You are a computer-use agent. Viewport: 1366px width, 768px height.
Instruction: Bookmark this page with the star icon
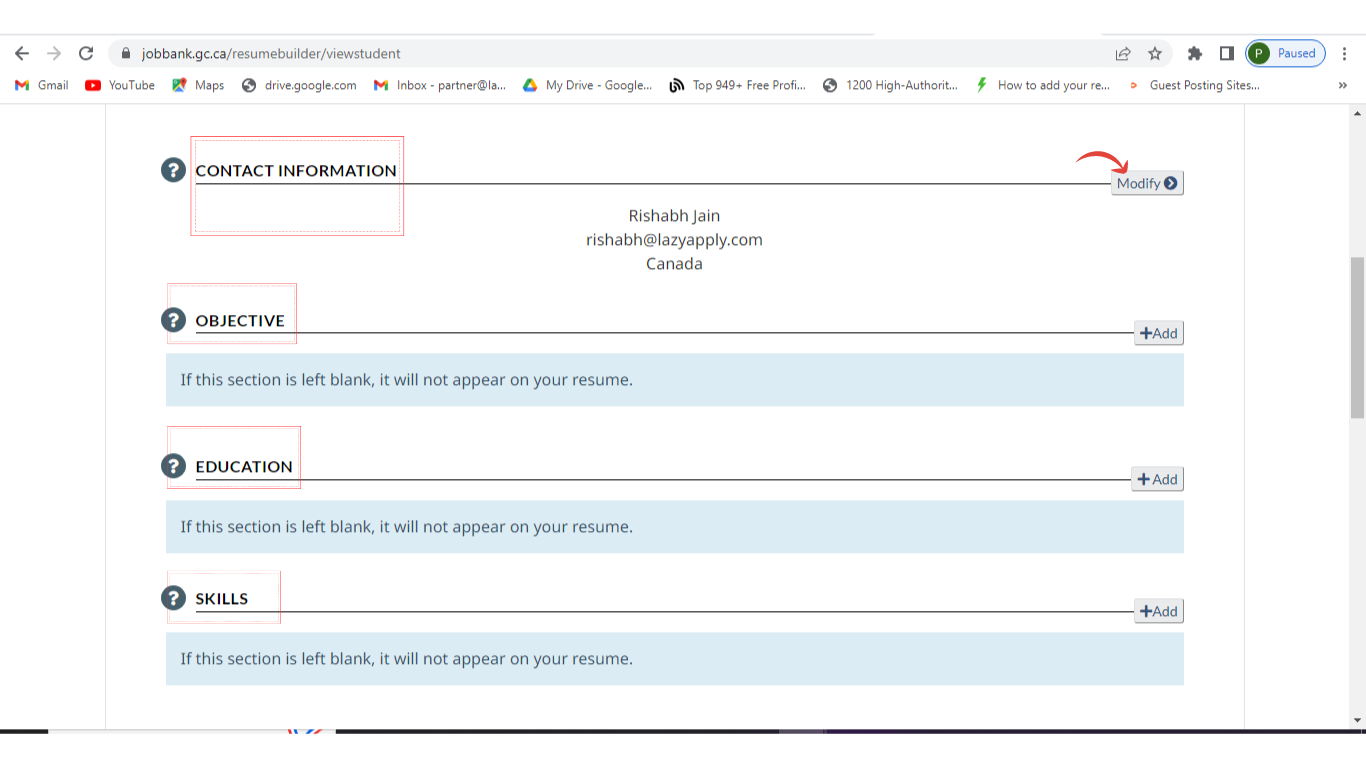1155,54
